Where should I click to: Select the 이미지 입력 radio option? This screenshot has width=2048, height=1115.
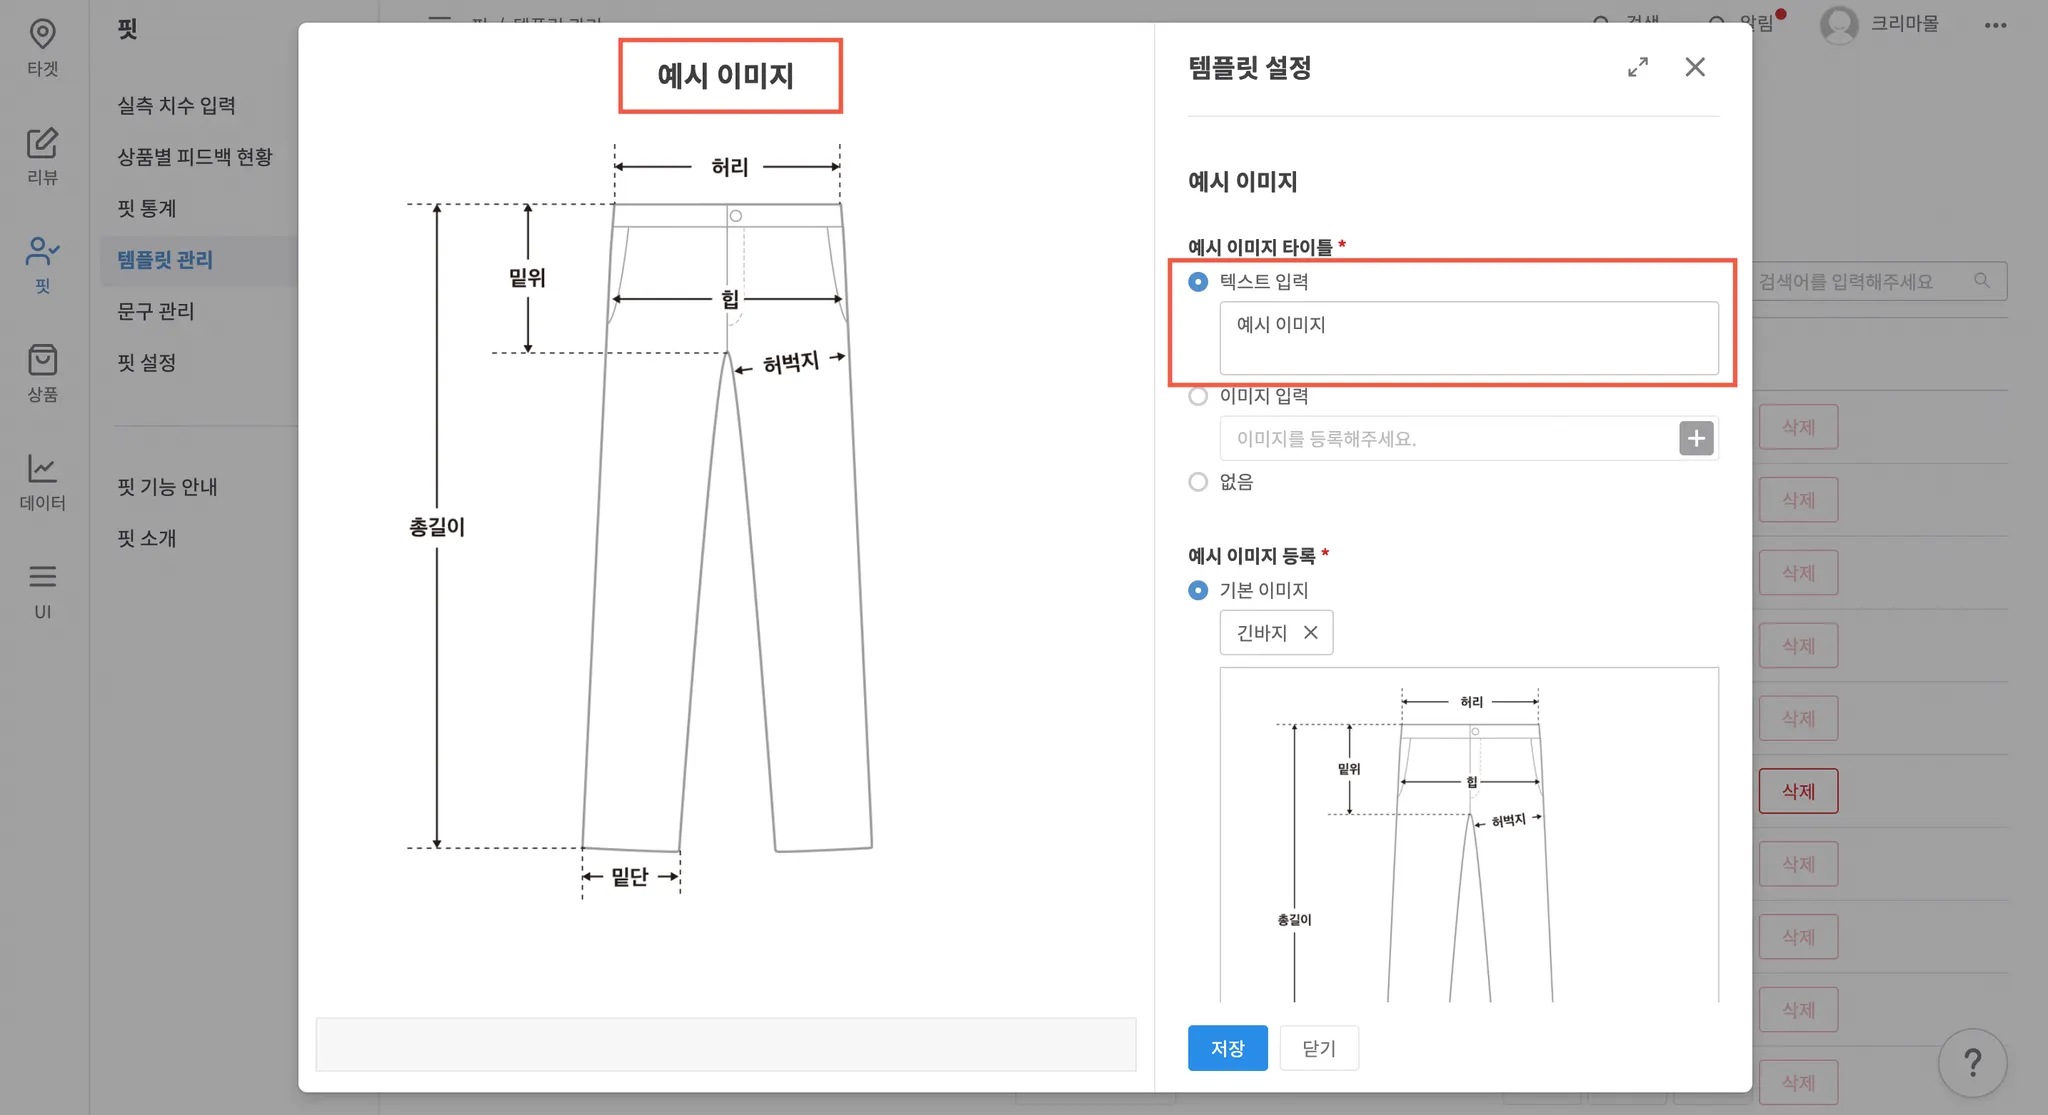[x=1198, y=396]
